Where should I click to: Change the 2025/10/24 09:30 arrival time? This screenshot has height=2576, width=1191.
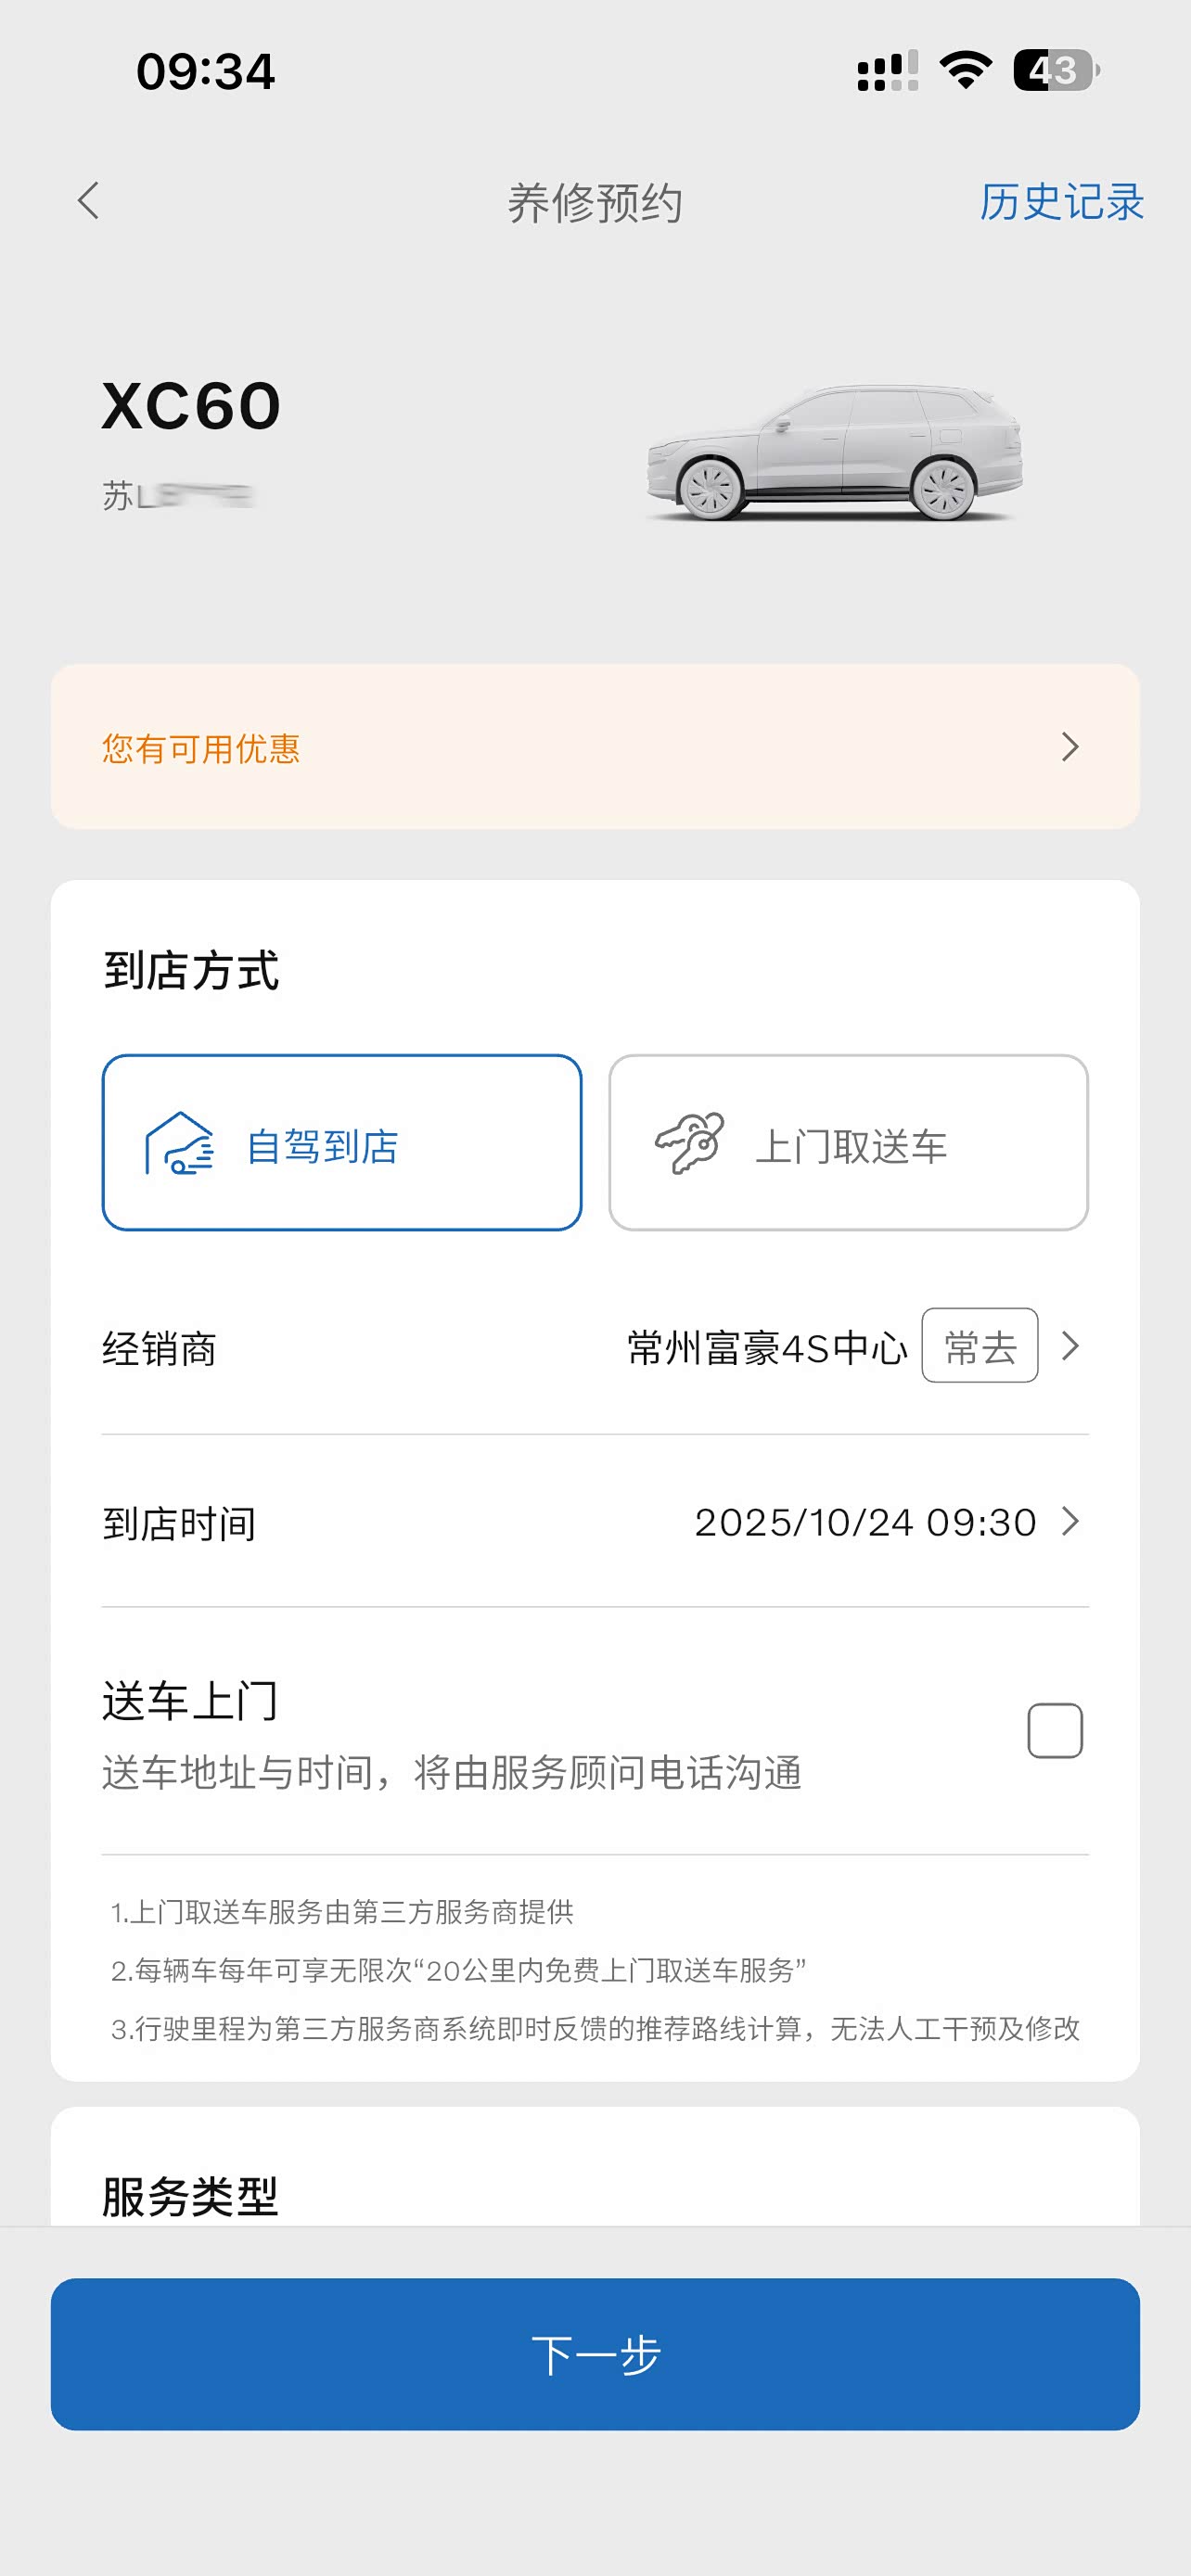(x=865, y=1522)
